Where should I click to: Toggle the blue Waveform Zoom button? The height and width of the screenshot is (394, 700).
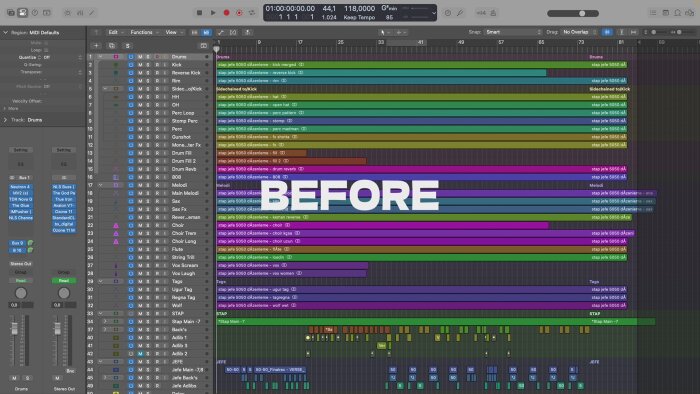coord(607,32)
